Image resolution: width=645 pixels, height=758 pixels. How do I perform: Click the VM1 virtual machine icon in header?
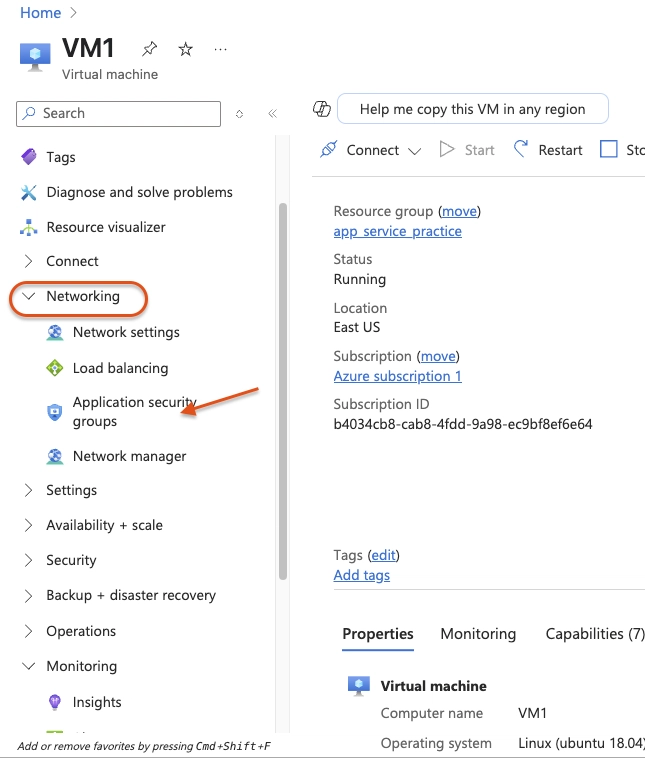pos(35,57)
